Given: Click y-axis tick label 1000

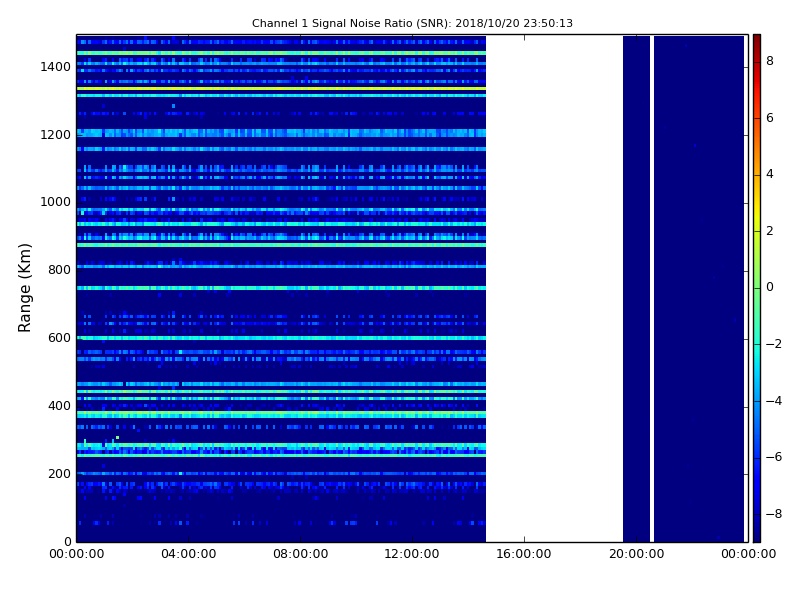Looking at the screenshot, I should tap(56, 202).
